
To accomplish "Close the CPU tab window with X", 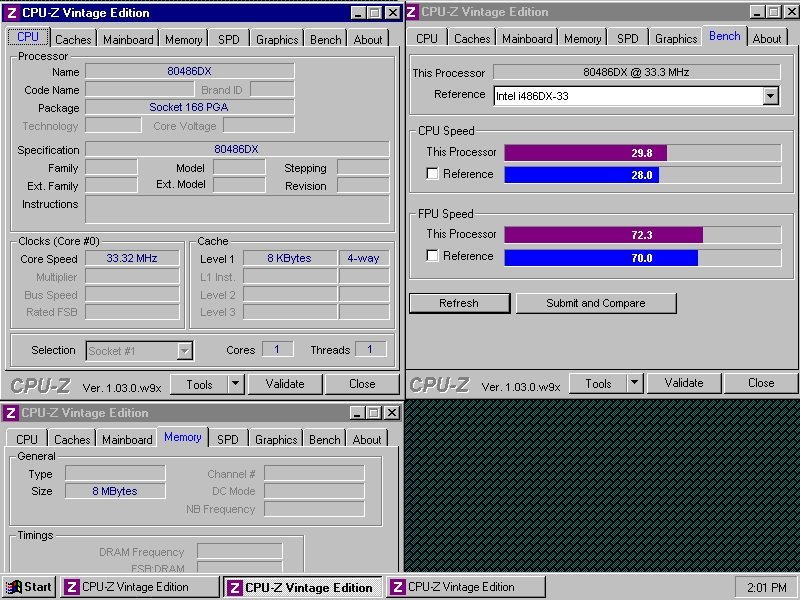I will [392, 13].
